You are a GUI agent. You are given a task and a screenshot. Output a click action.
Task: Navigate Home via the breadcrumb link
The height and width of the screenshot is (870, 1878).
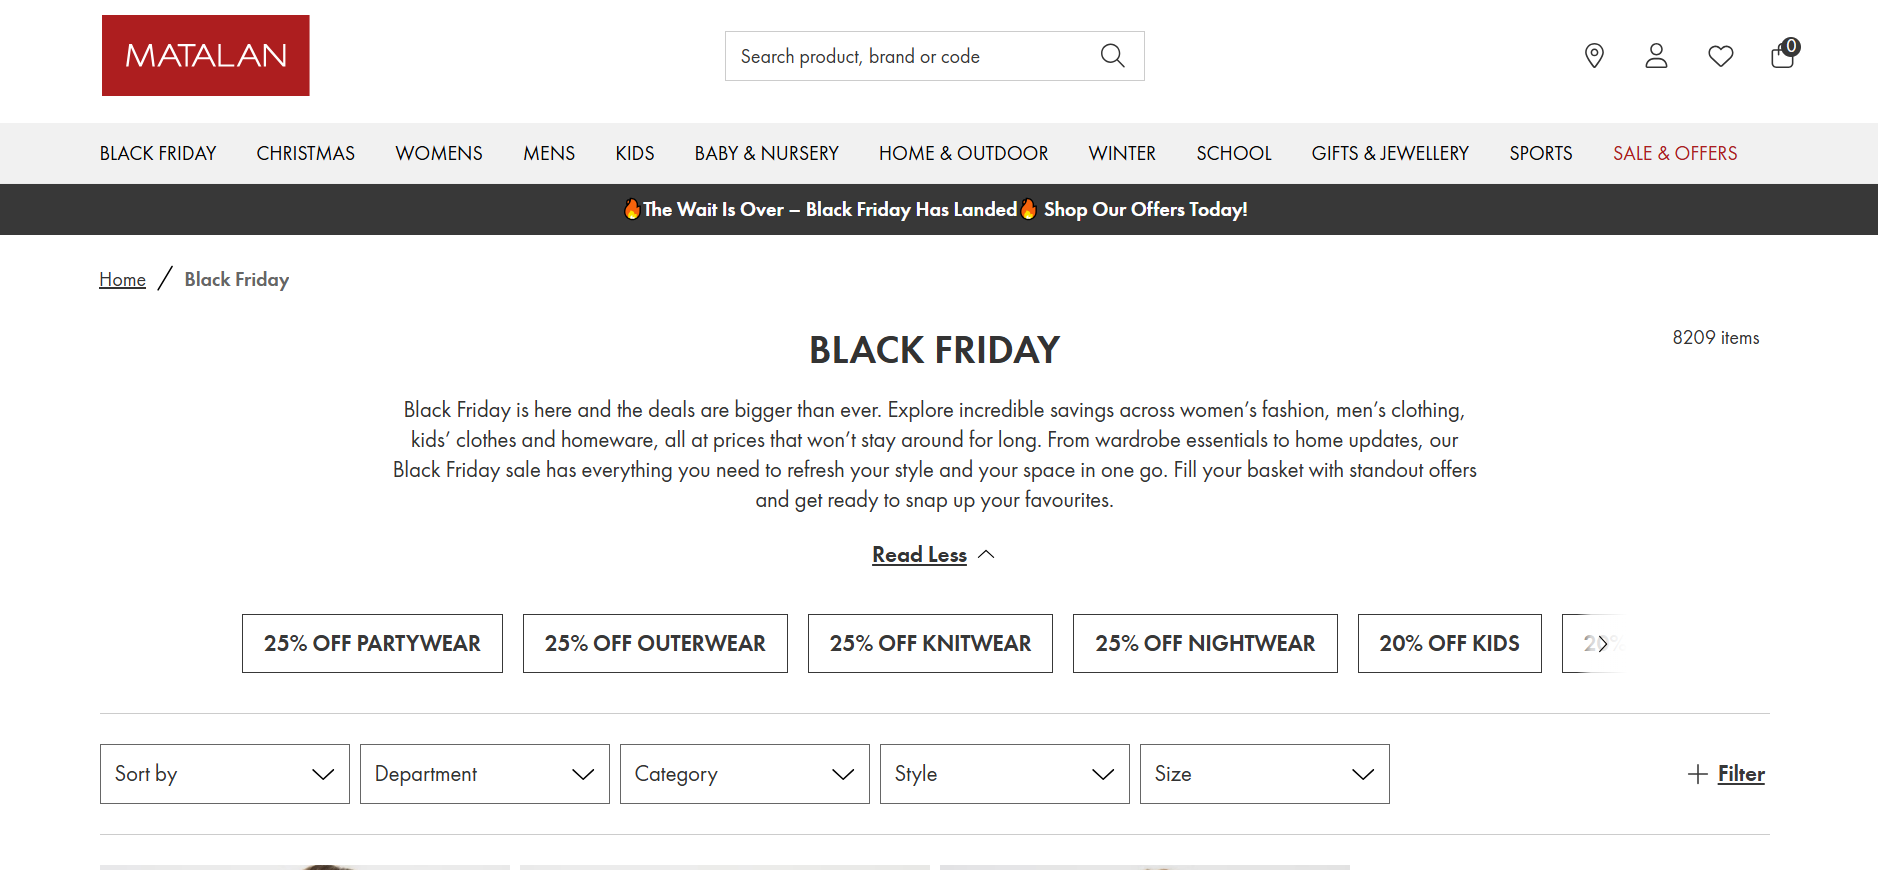(x=122, y=279)
